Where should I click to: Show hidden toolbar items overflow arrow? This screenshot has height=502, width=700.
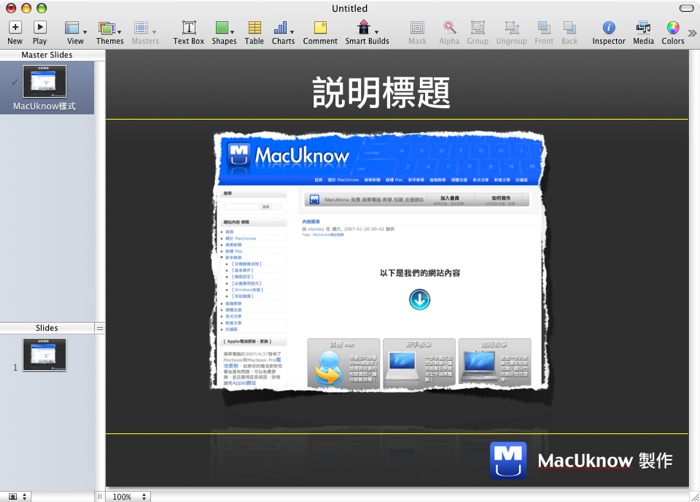[x=692, y=33]
